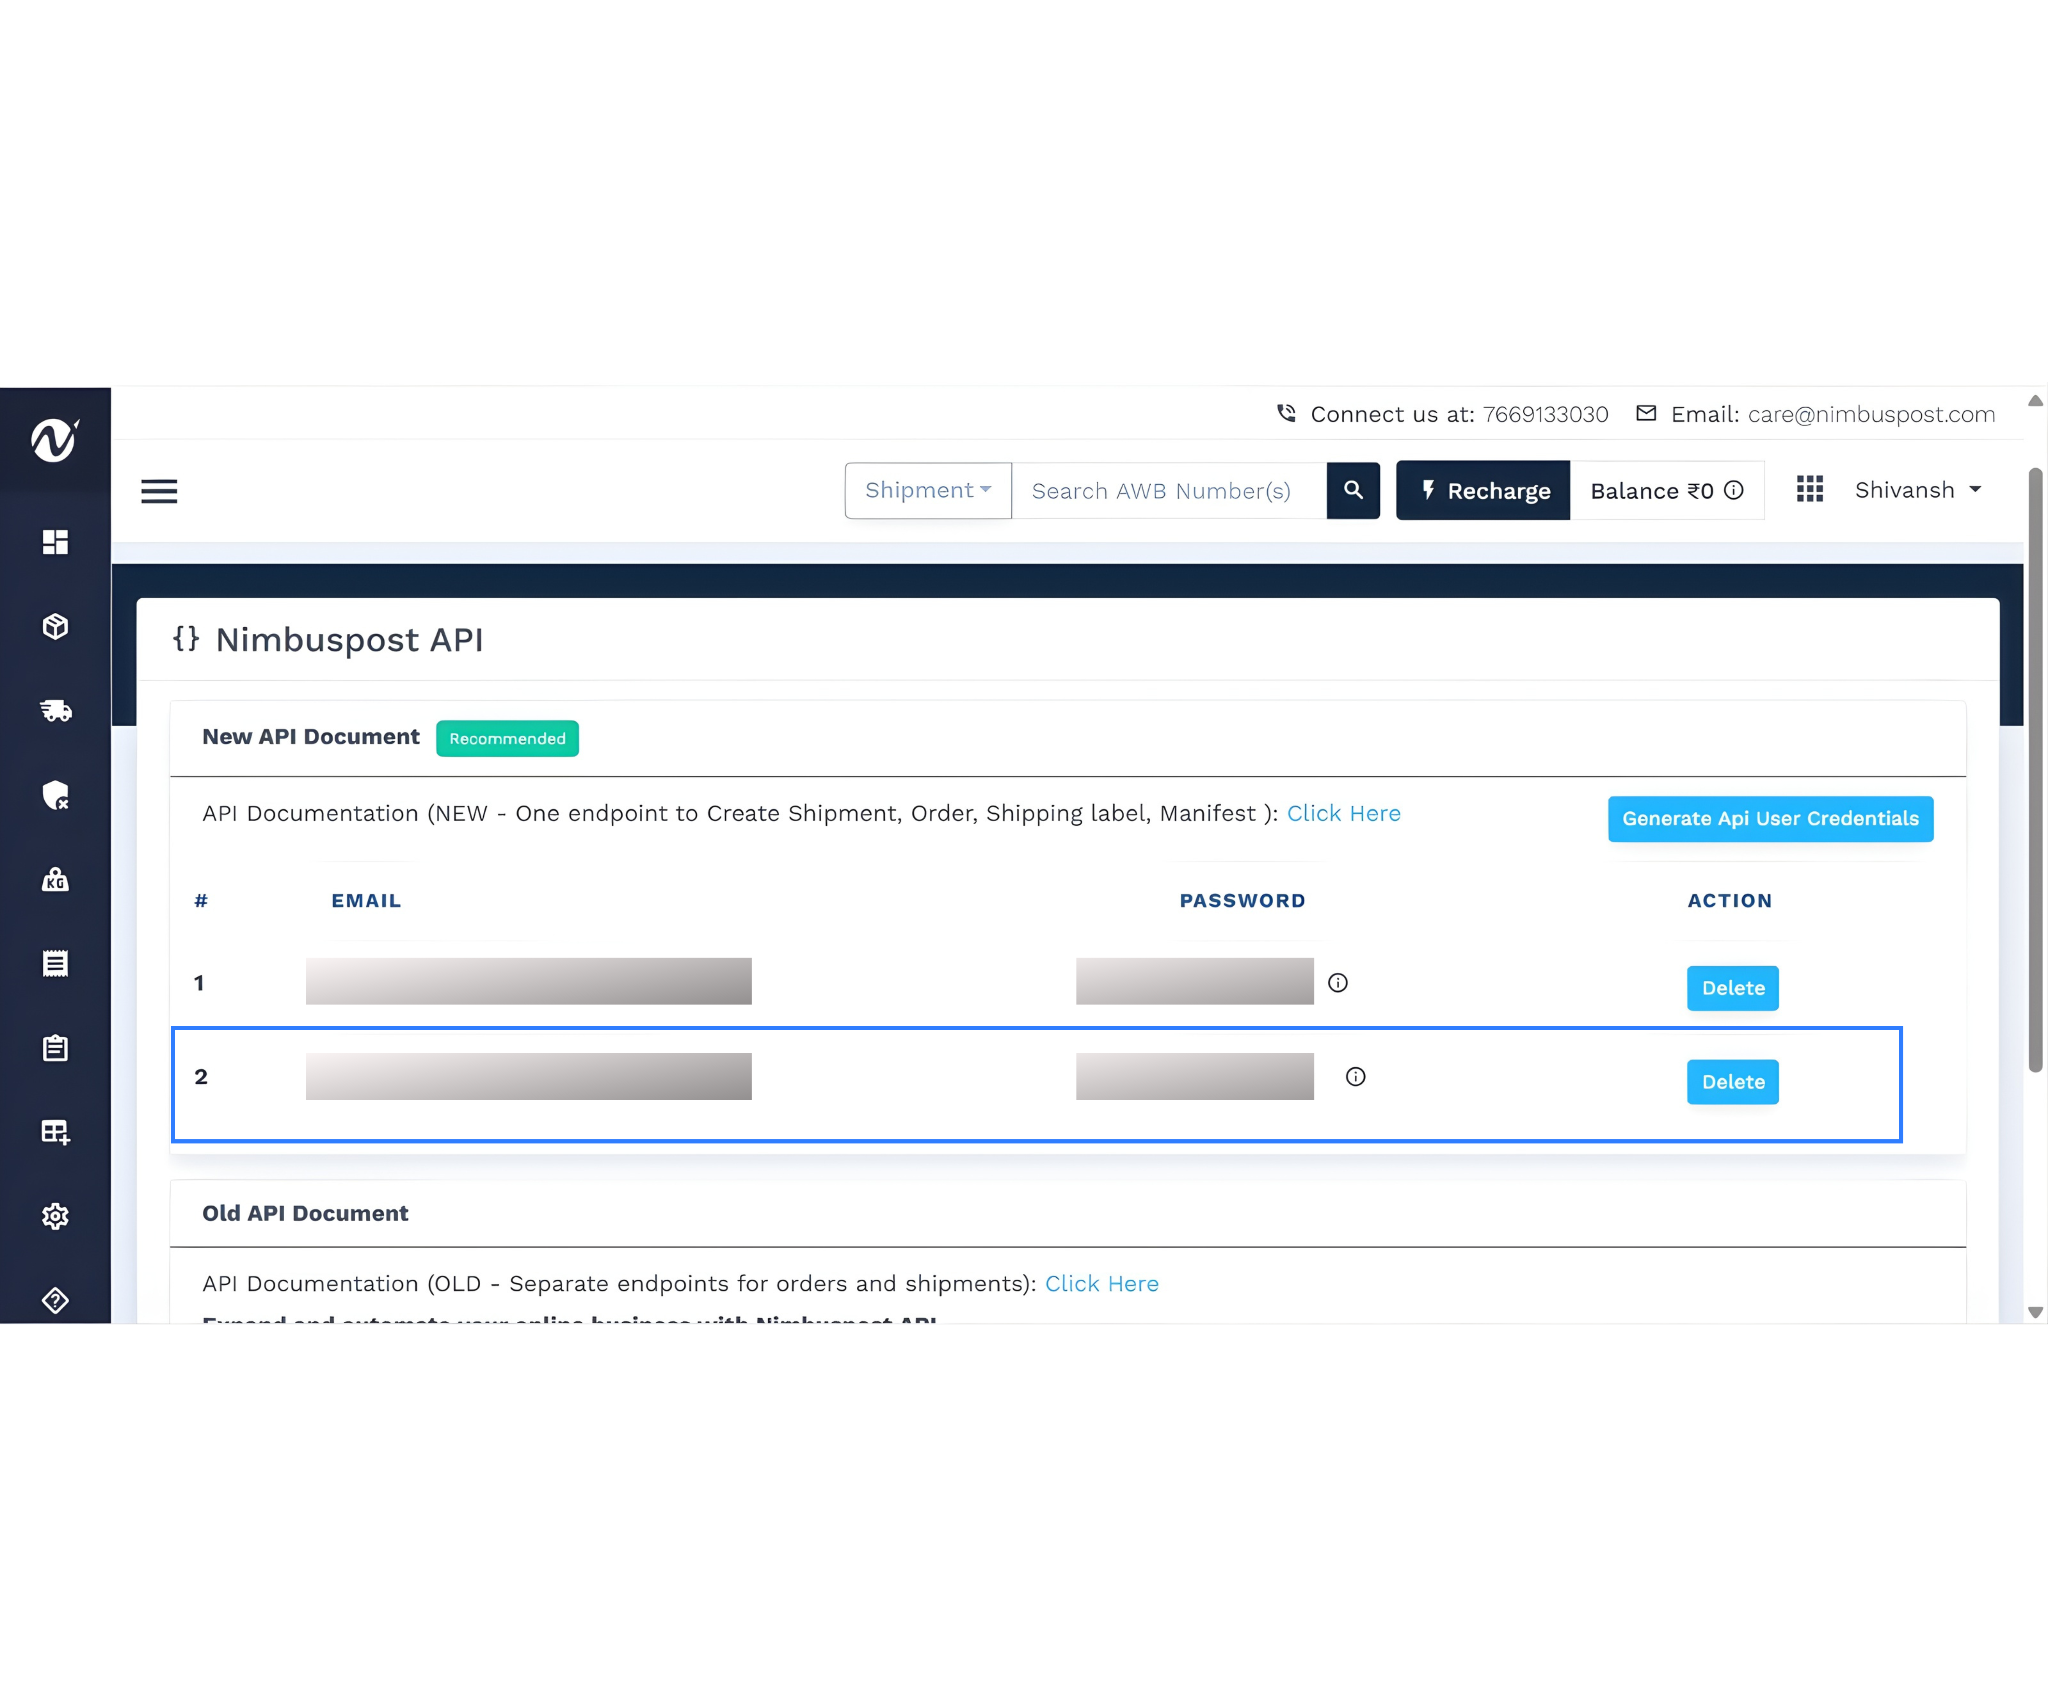This screenshot has width=2048, height=1707.
Task: Open the clipboard reports icon in sidebar
Action: tap(55, 1048)
